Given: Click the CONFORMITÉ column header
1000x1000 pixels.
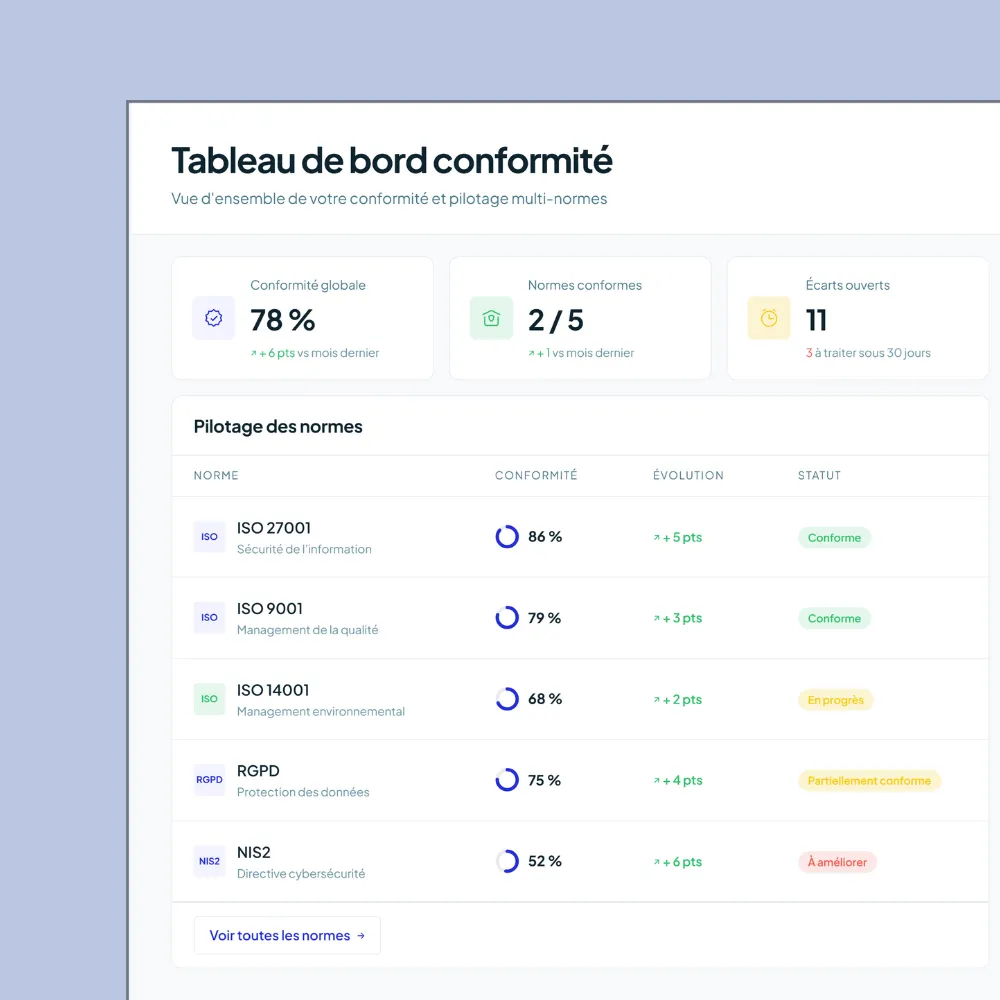Looking at the screenshot, I should [536, 475].
